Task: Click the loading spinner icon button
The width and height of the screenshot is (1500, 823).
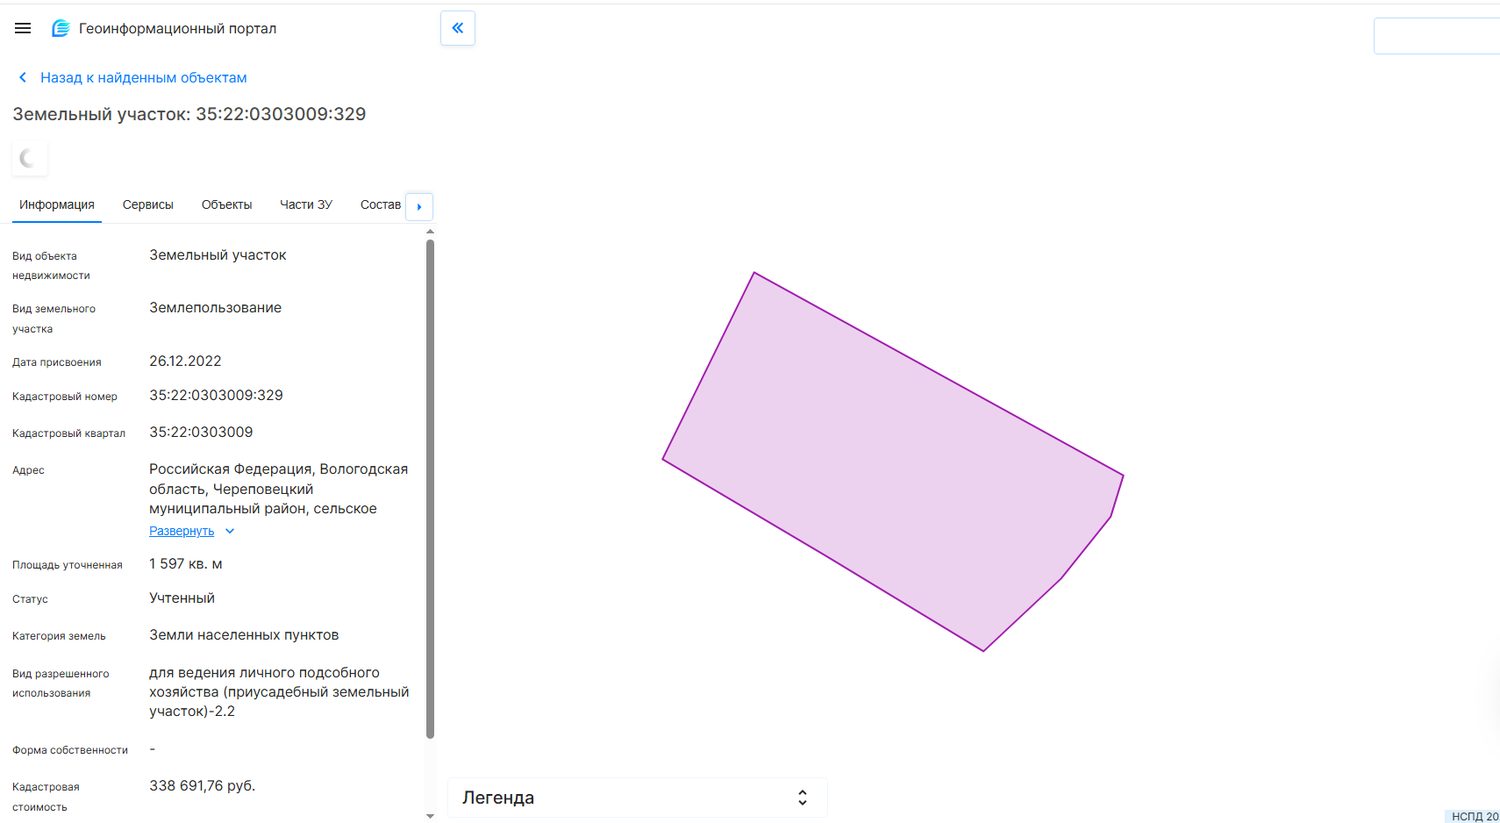Action: point(29,158)
